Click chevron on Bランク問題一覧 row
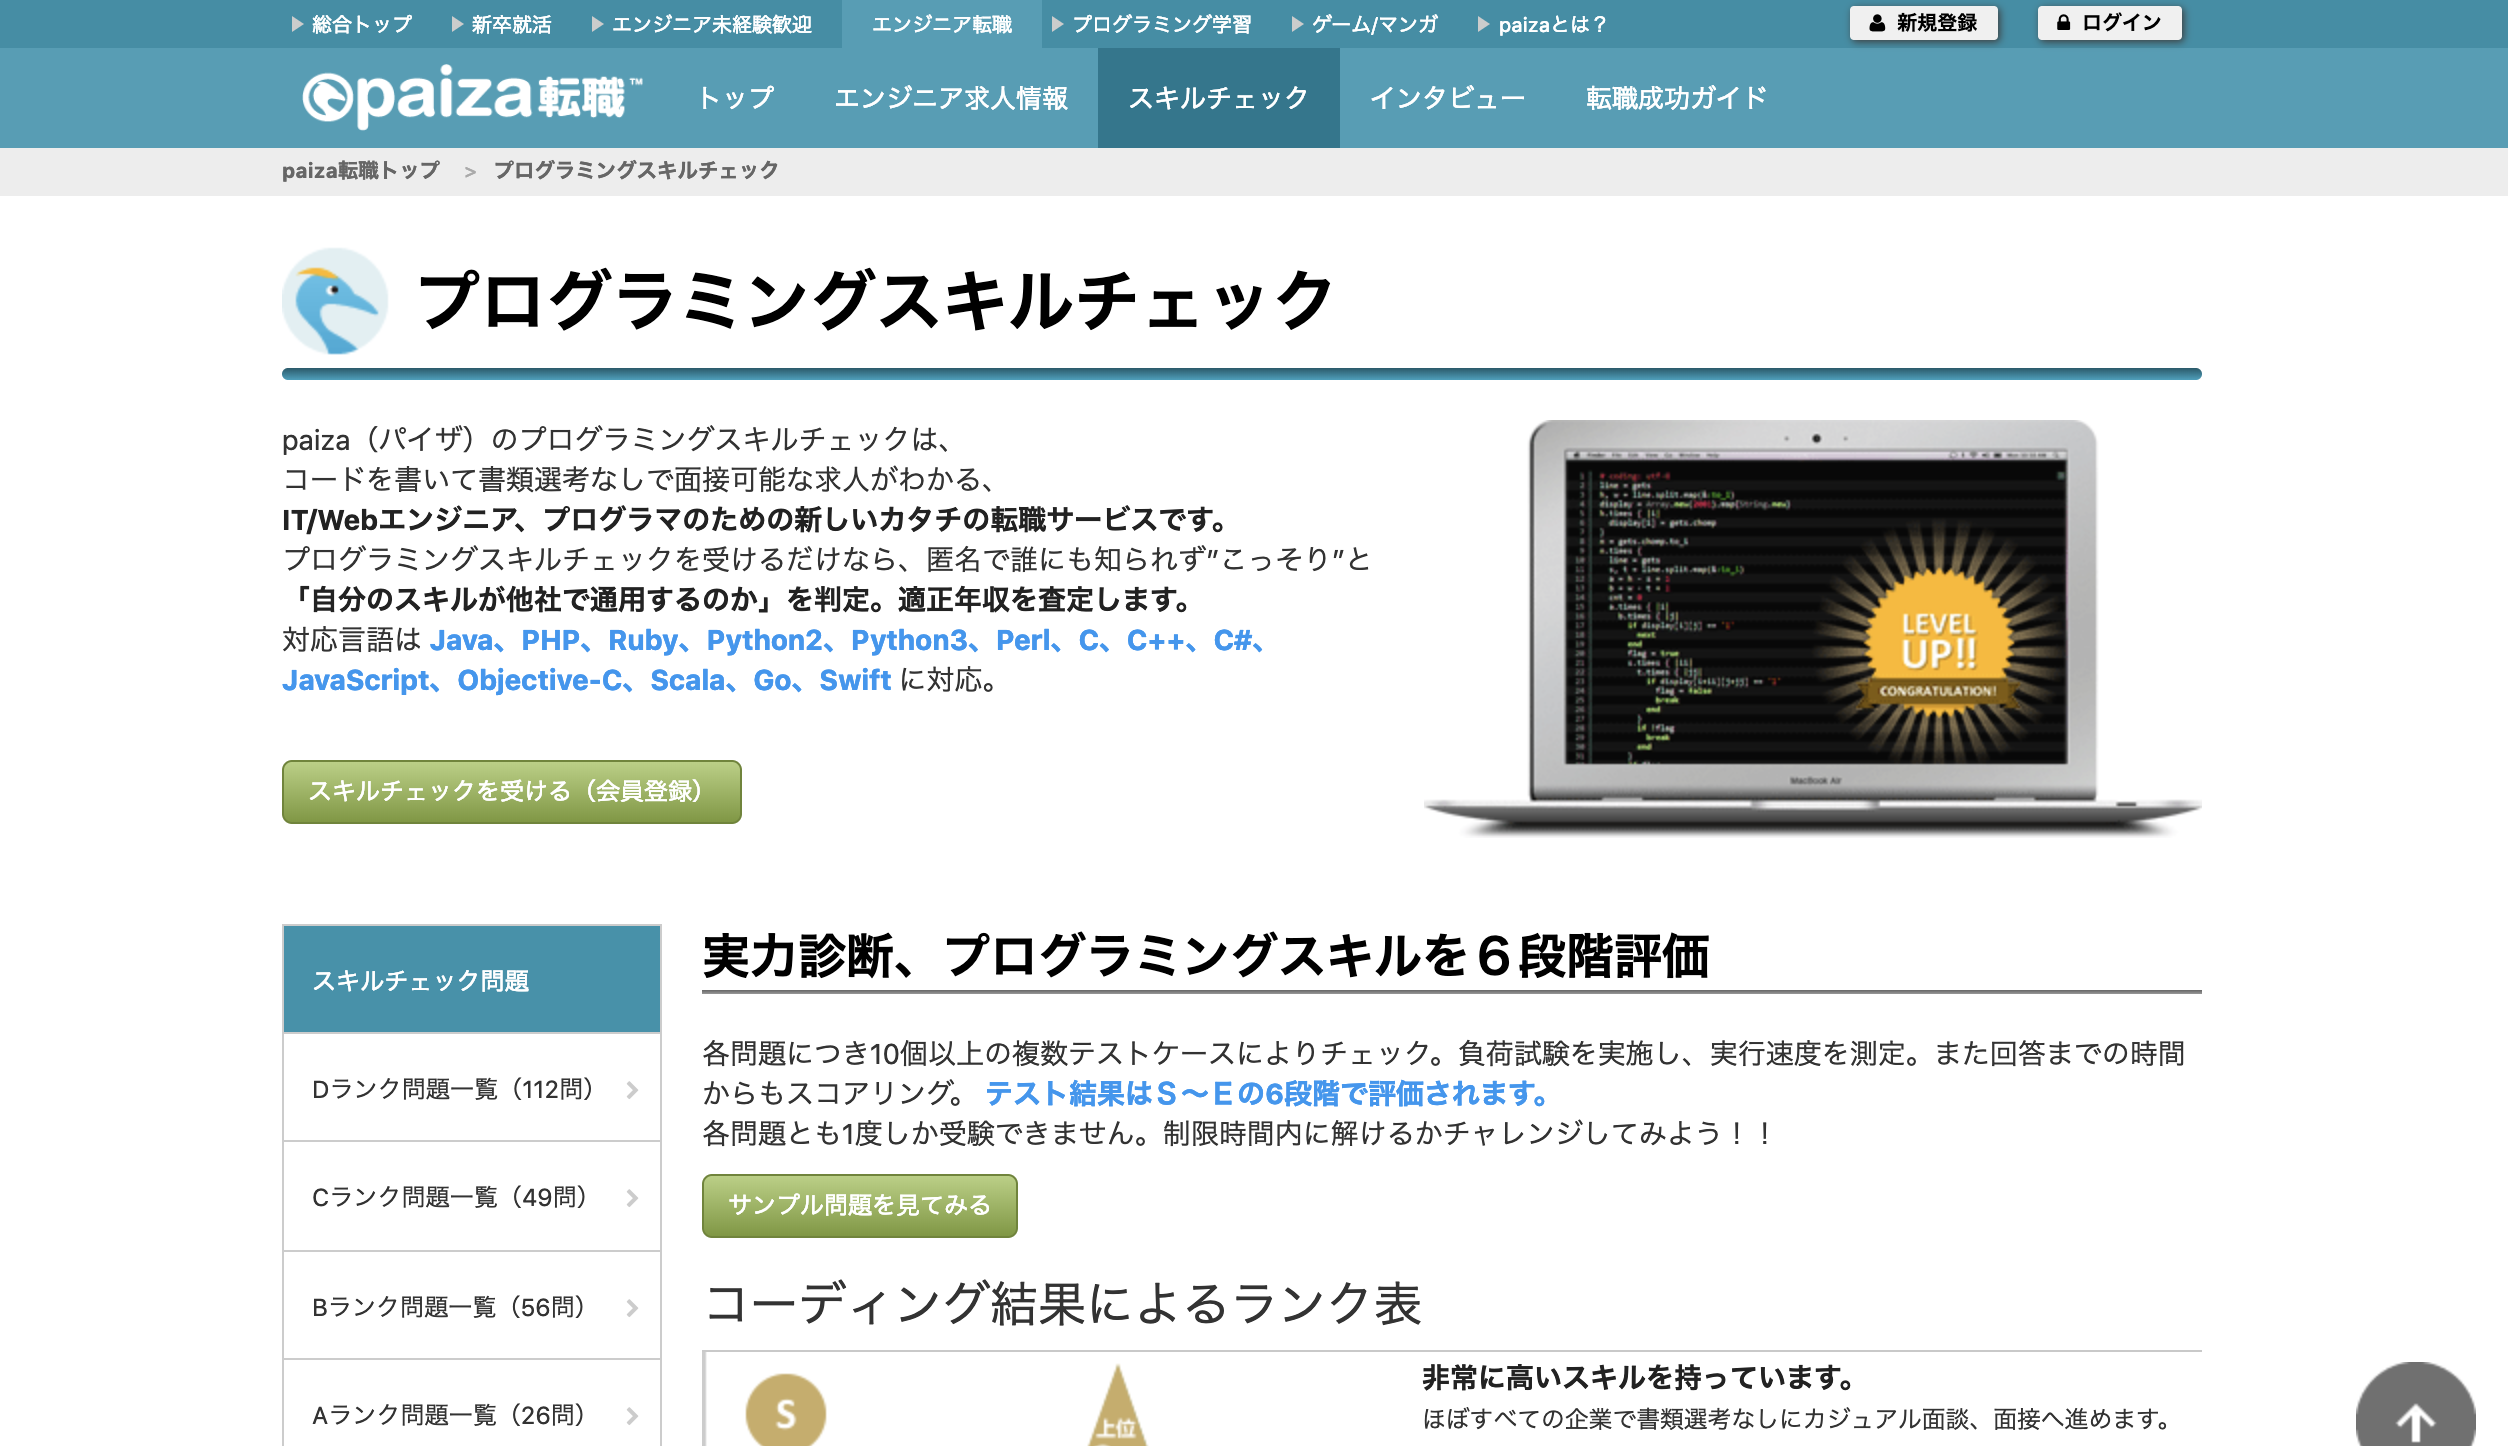 coord(632,1308)
